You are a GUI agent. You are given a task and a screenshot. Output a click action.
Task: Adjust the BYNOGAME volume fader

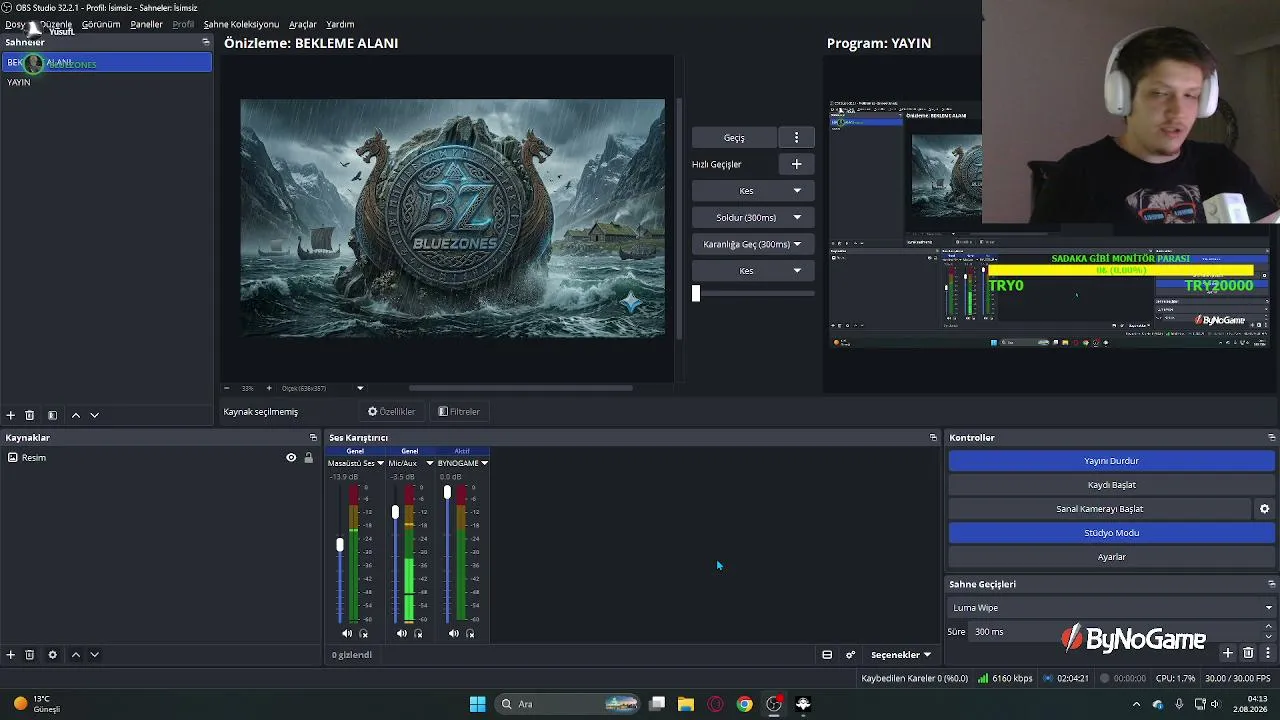click(447, 492)
